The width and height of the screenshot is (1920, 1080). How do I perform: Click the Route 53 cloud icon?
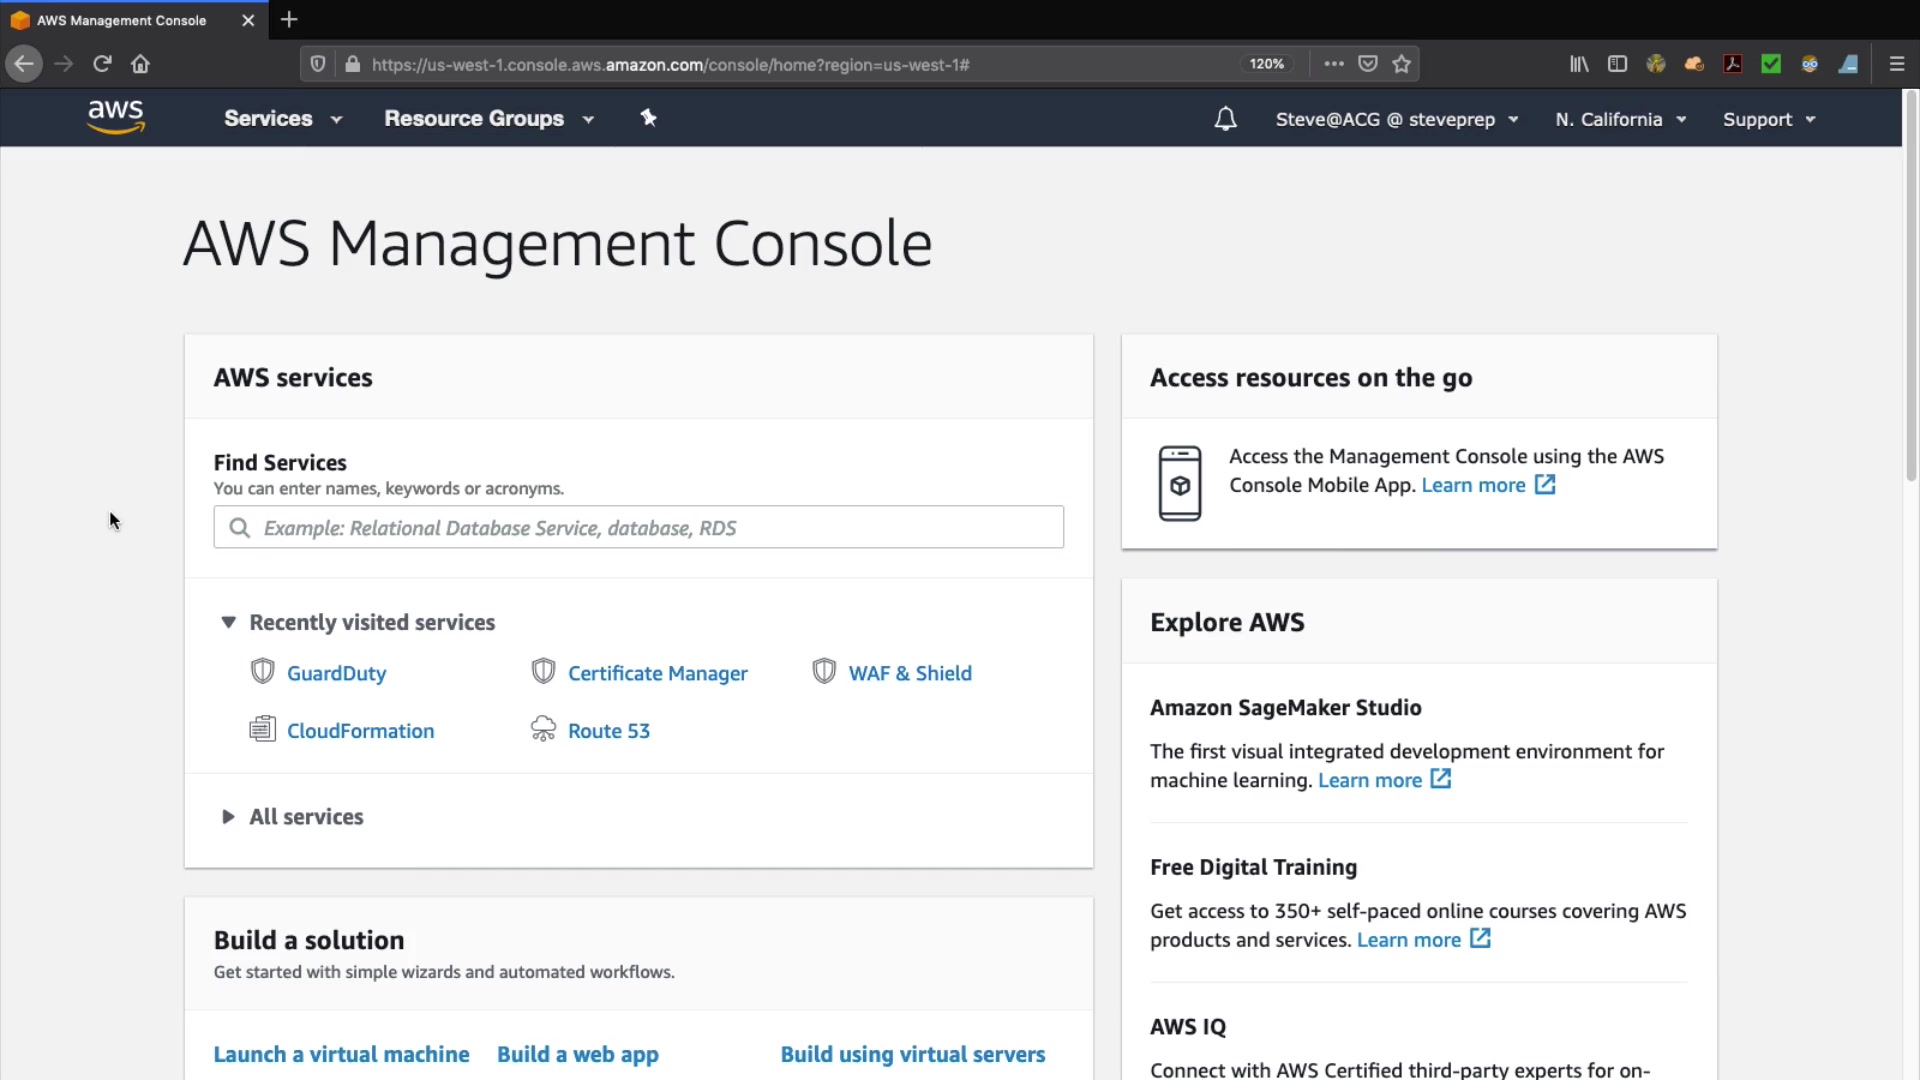(x=543, y=729)
